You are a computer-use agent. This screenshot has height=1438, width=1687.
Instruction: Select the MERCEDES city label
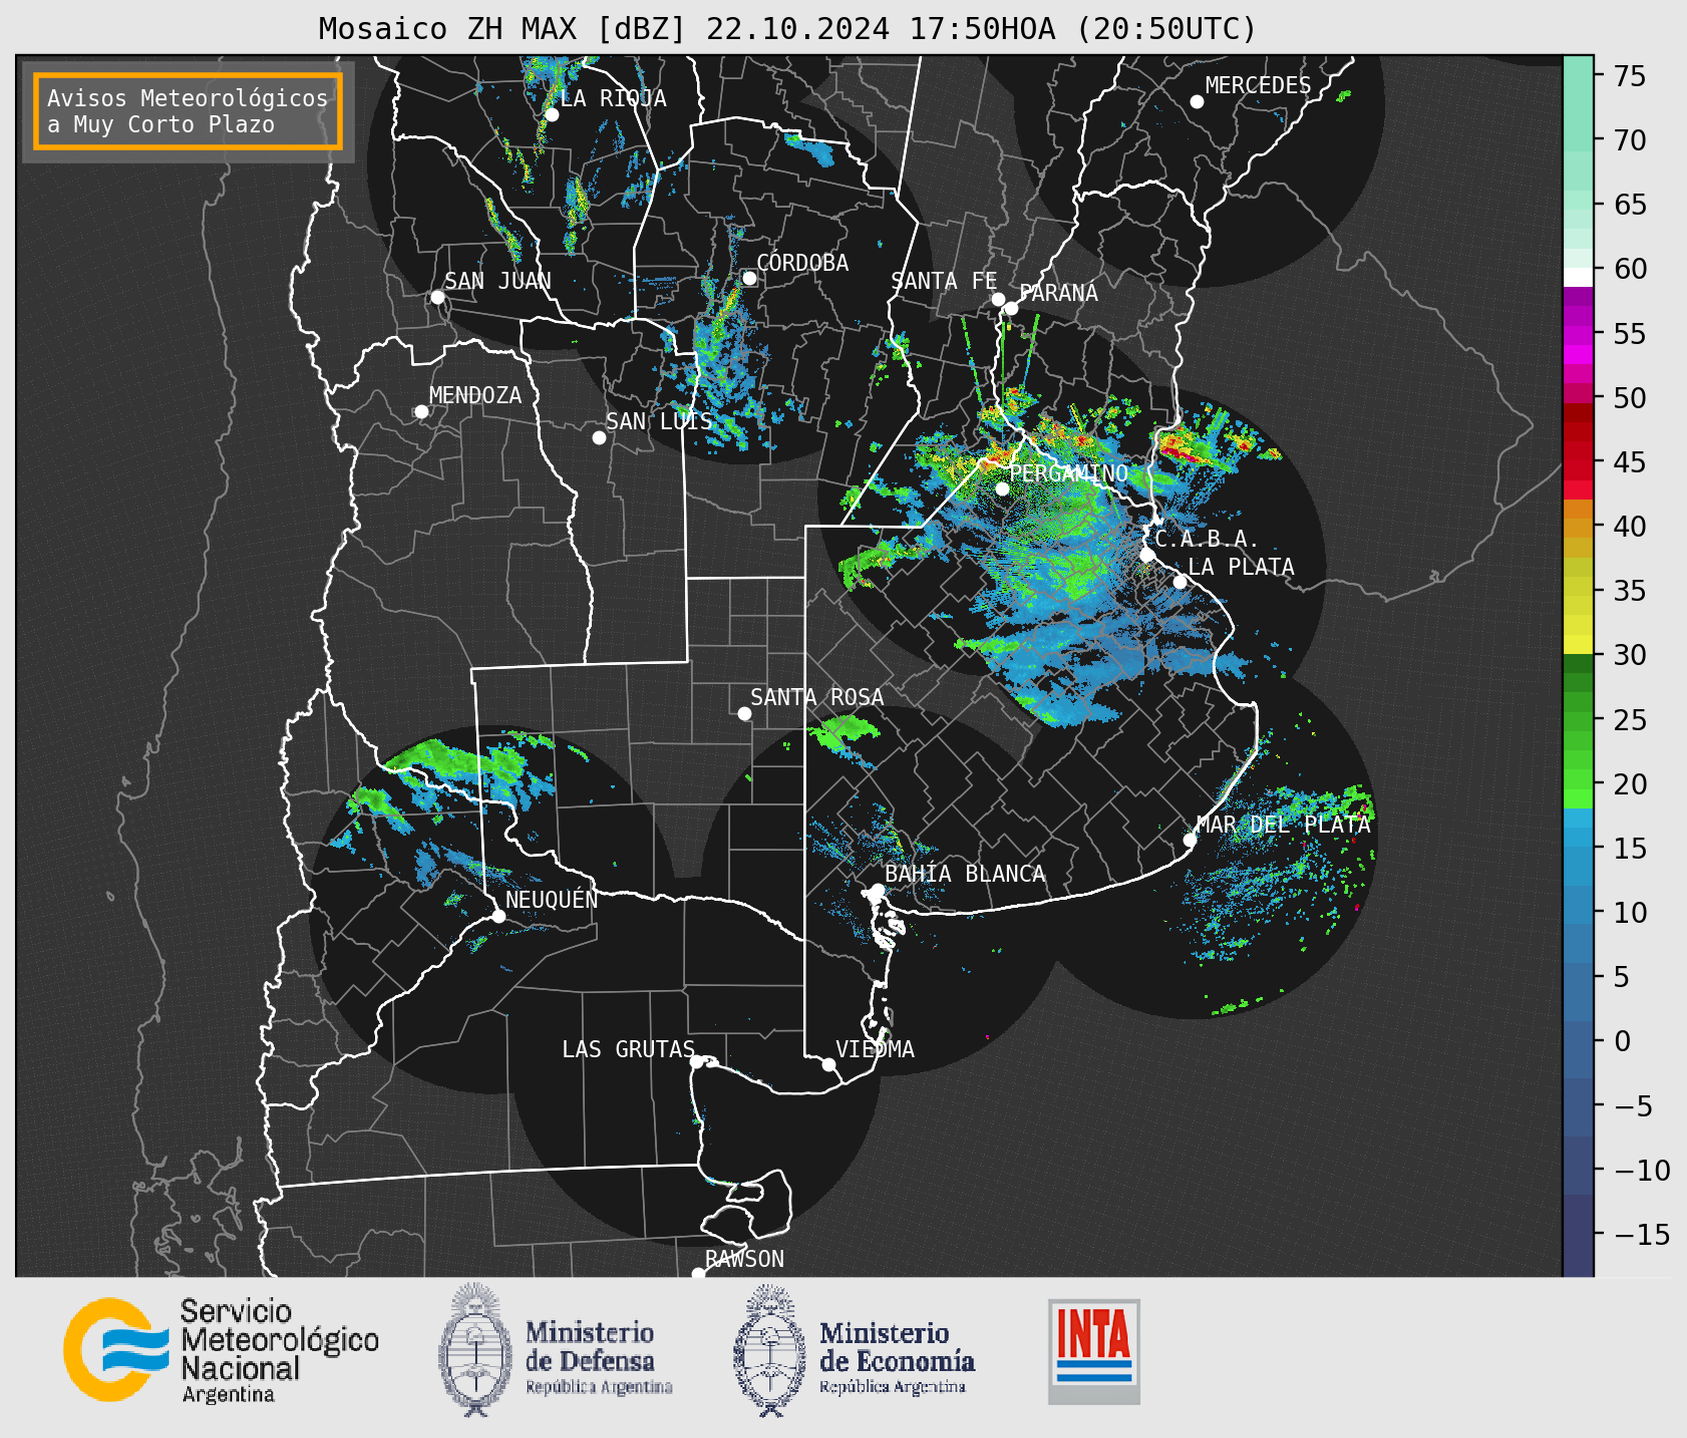[x=1258, y=86]
